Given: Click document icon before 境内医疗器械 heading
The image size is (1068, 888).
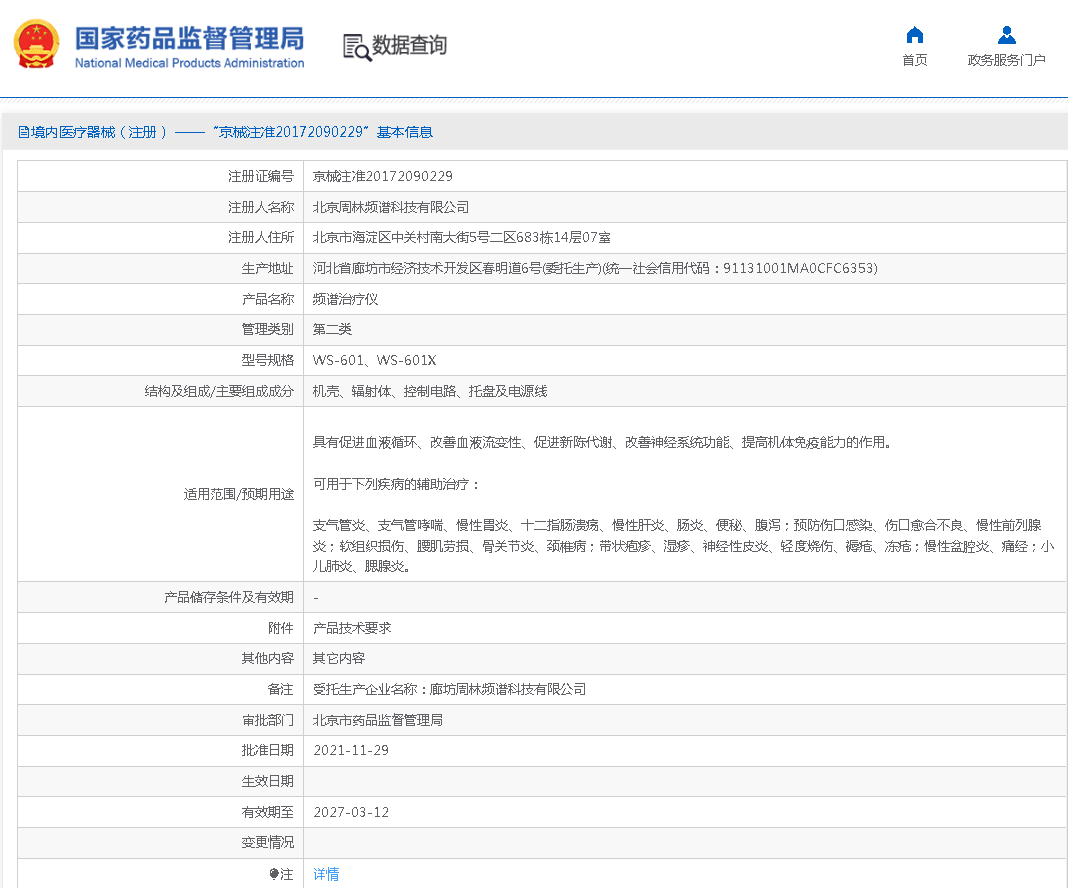Looking at the screenshot, I should tap(23, 132).
